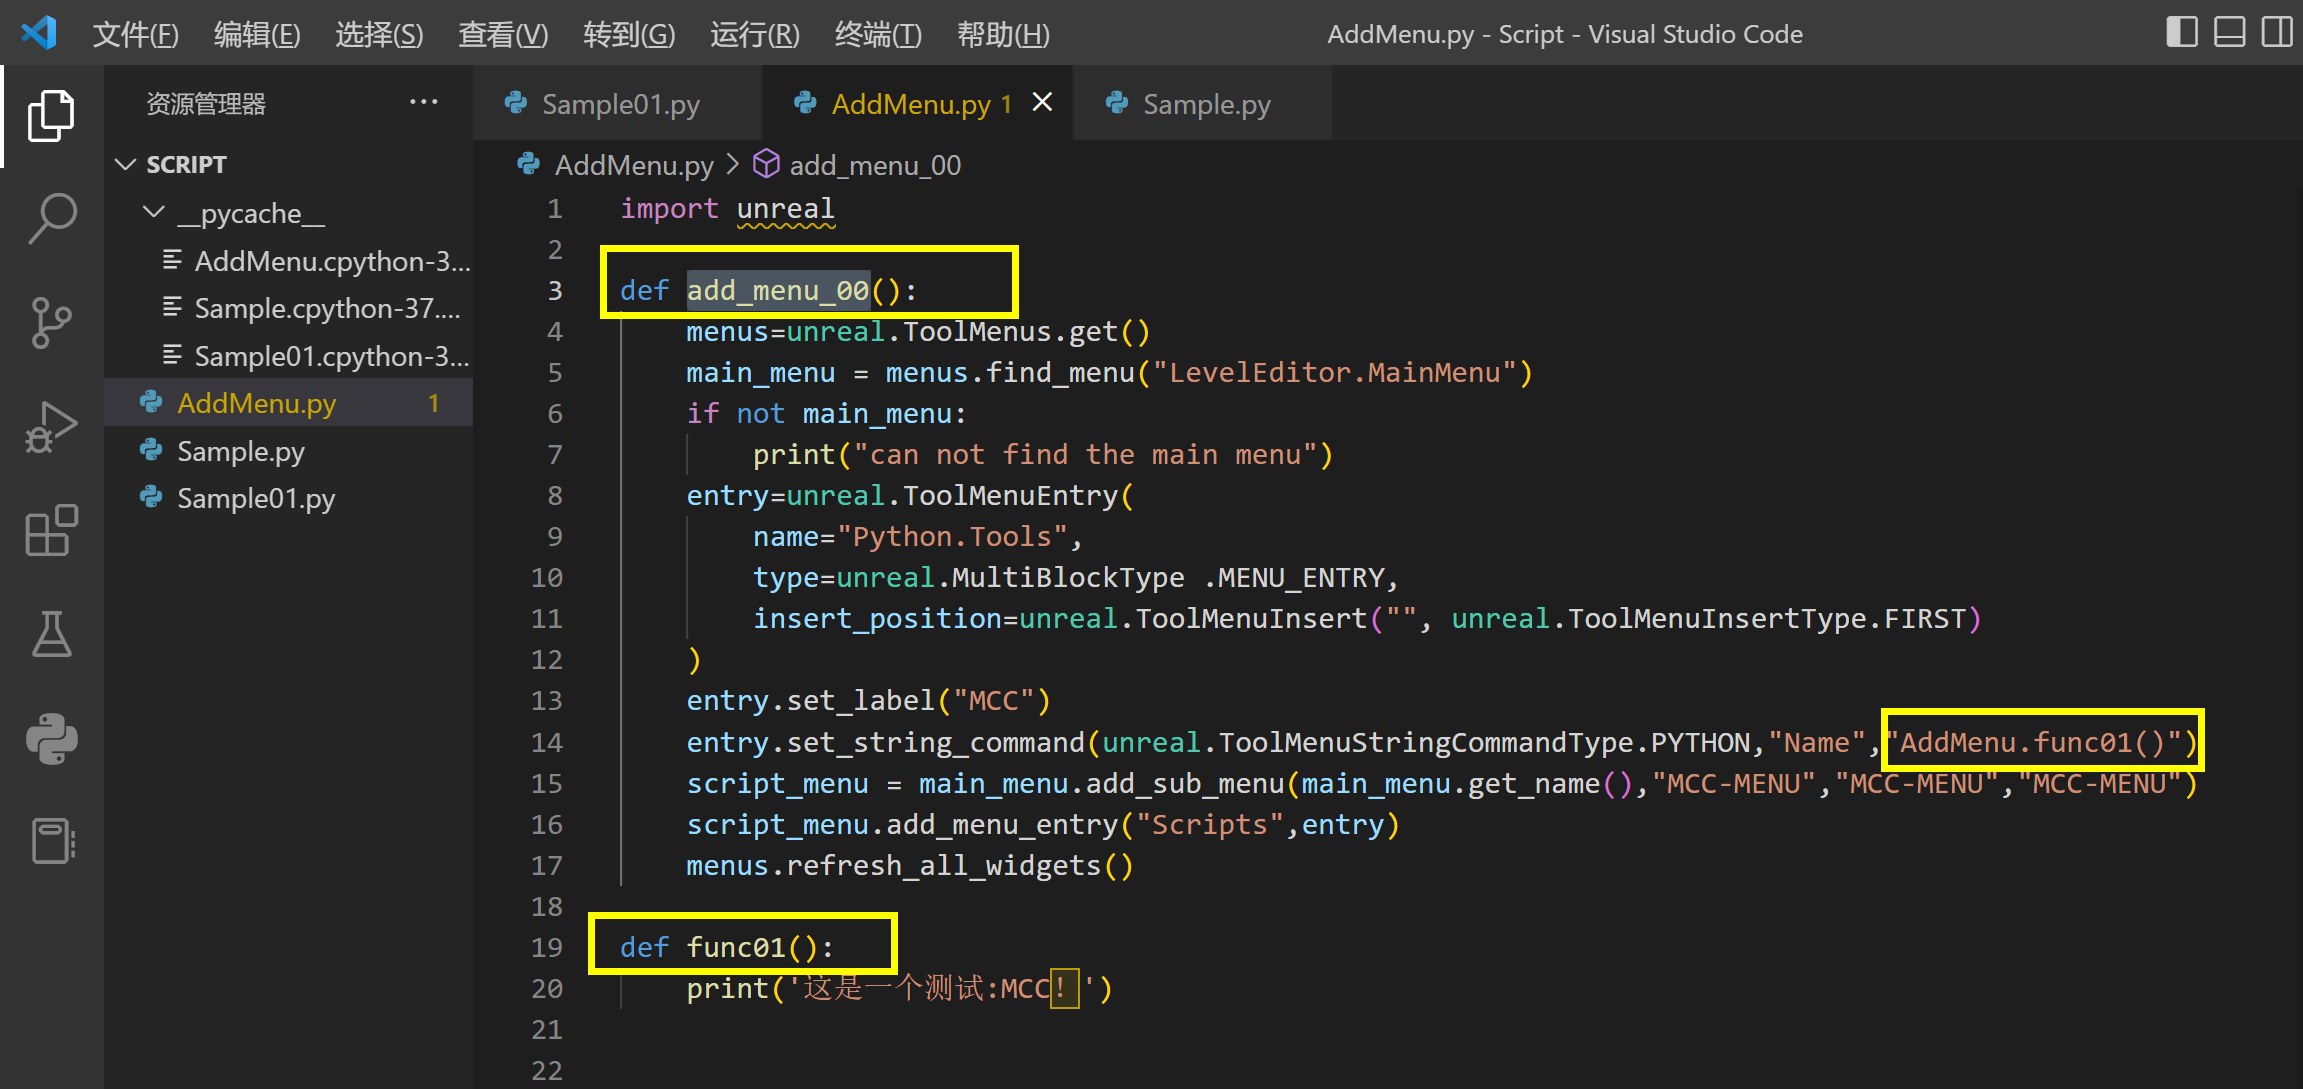
Task: Click the highlighted add_menu_00 function name
Action: pos(778,290)
